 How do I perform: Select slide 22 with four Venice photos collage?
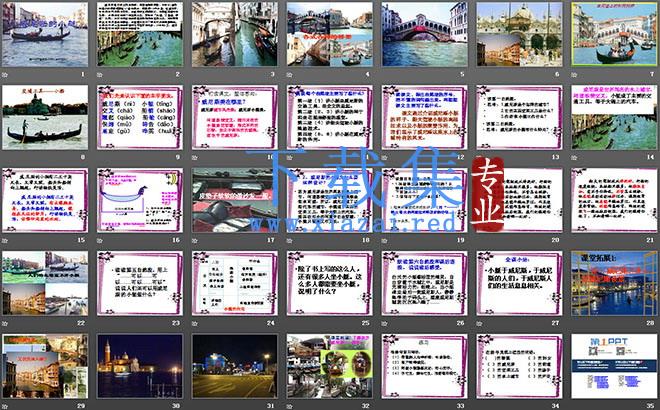click(x=45, y=283)
